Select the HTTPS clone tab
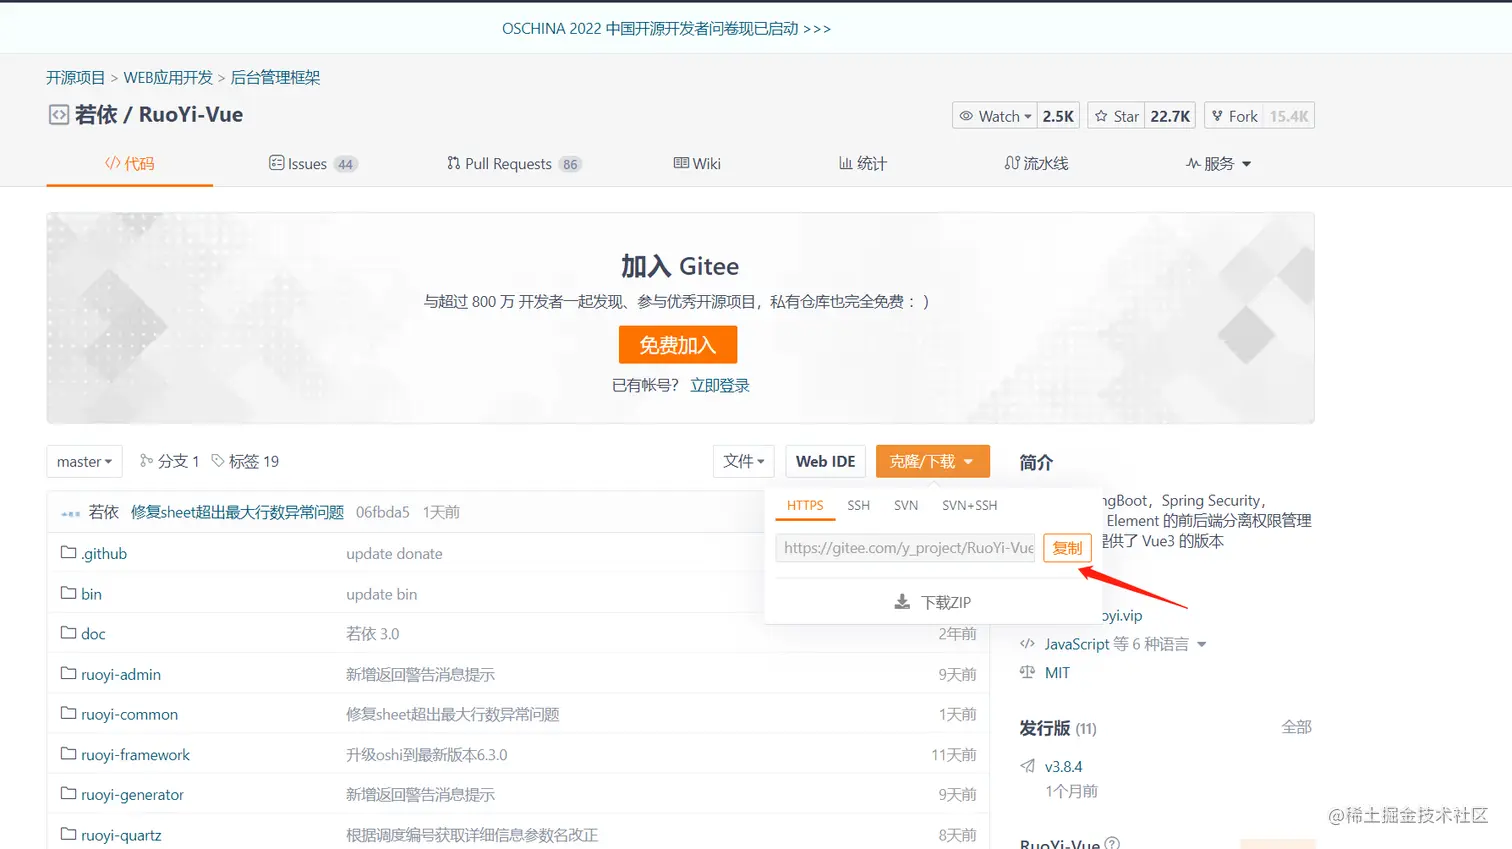This screenshot has height=849, width=1512. coord(805,506)
